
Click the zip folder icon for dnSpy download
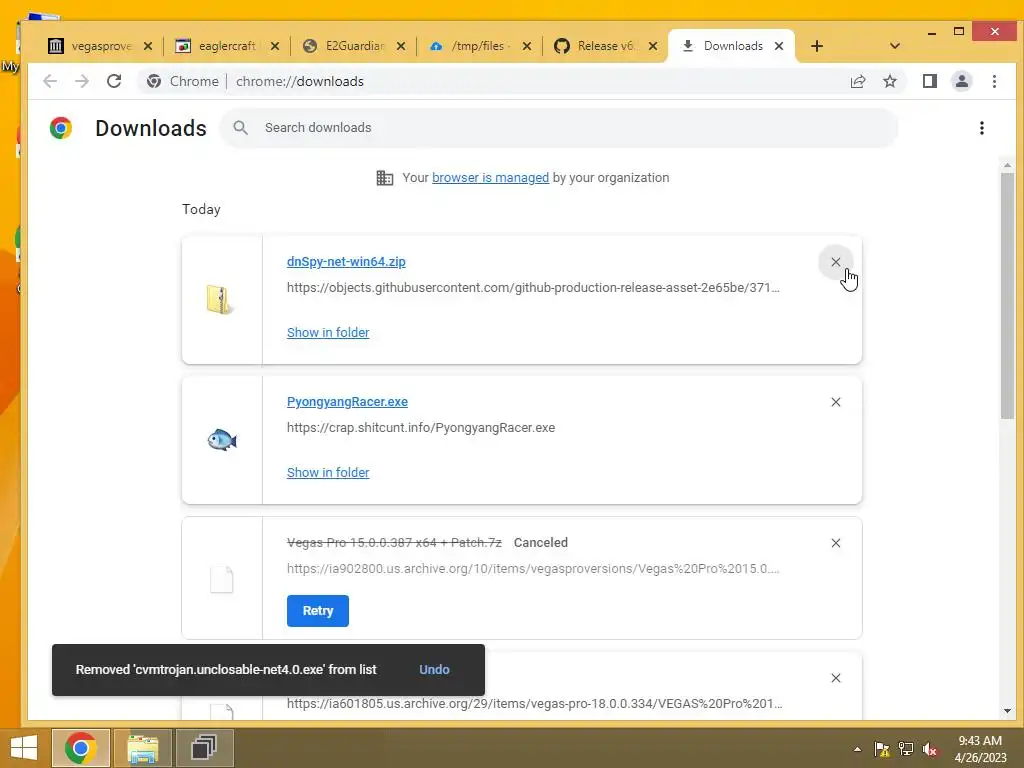pyautogui.click(x=221, y=300)
